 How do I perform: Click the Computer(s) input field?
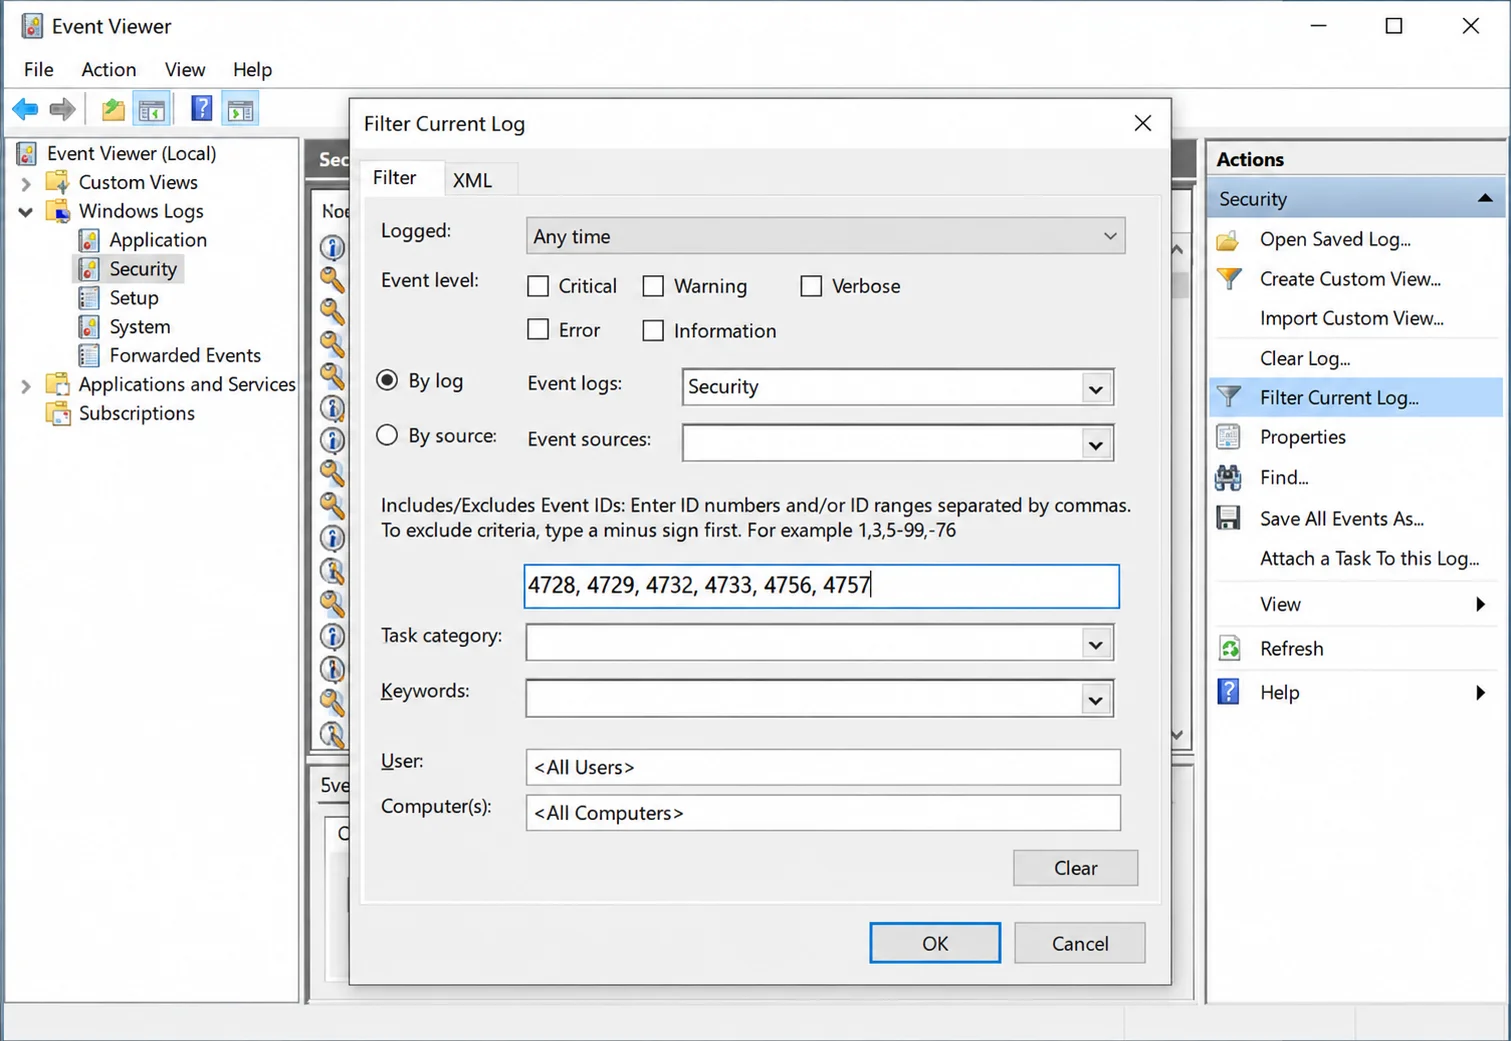(823, 813)
